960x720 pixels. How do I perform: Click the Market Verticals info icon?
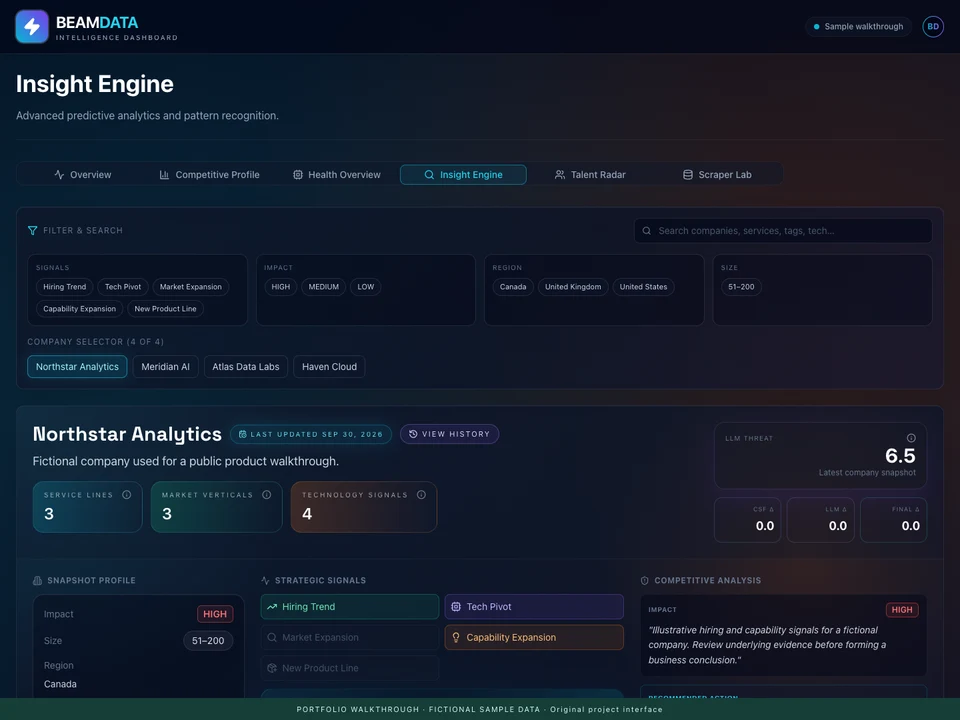(266, 495)
